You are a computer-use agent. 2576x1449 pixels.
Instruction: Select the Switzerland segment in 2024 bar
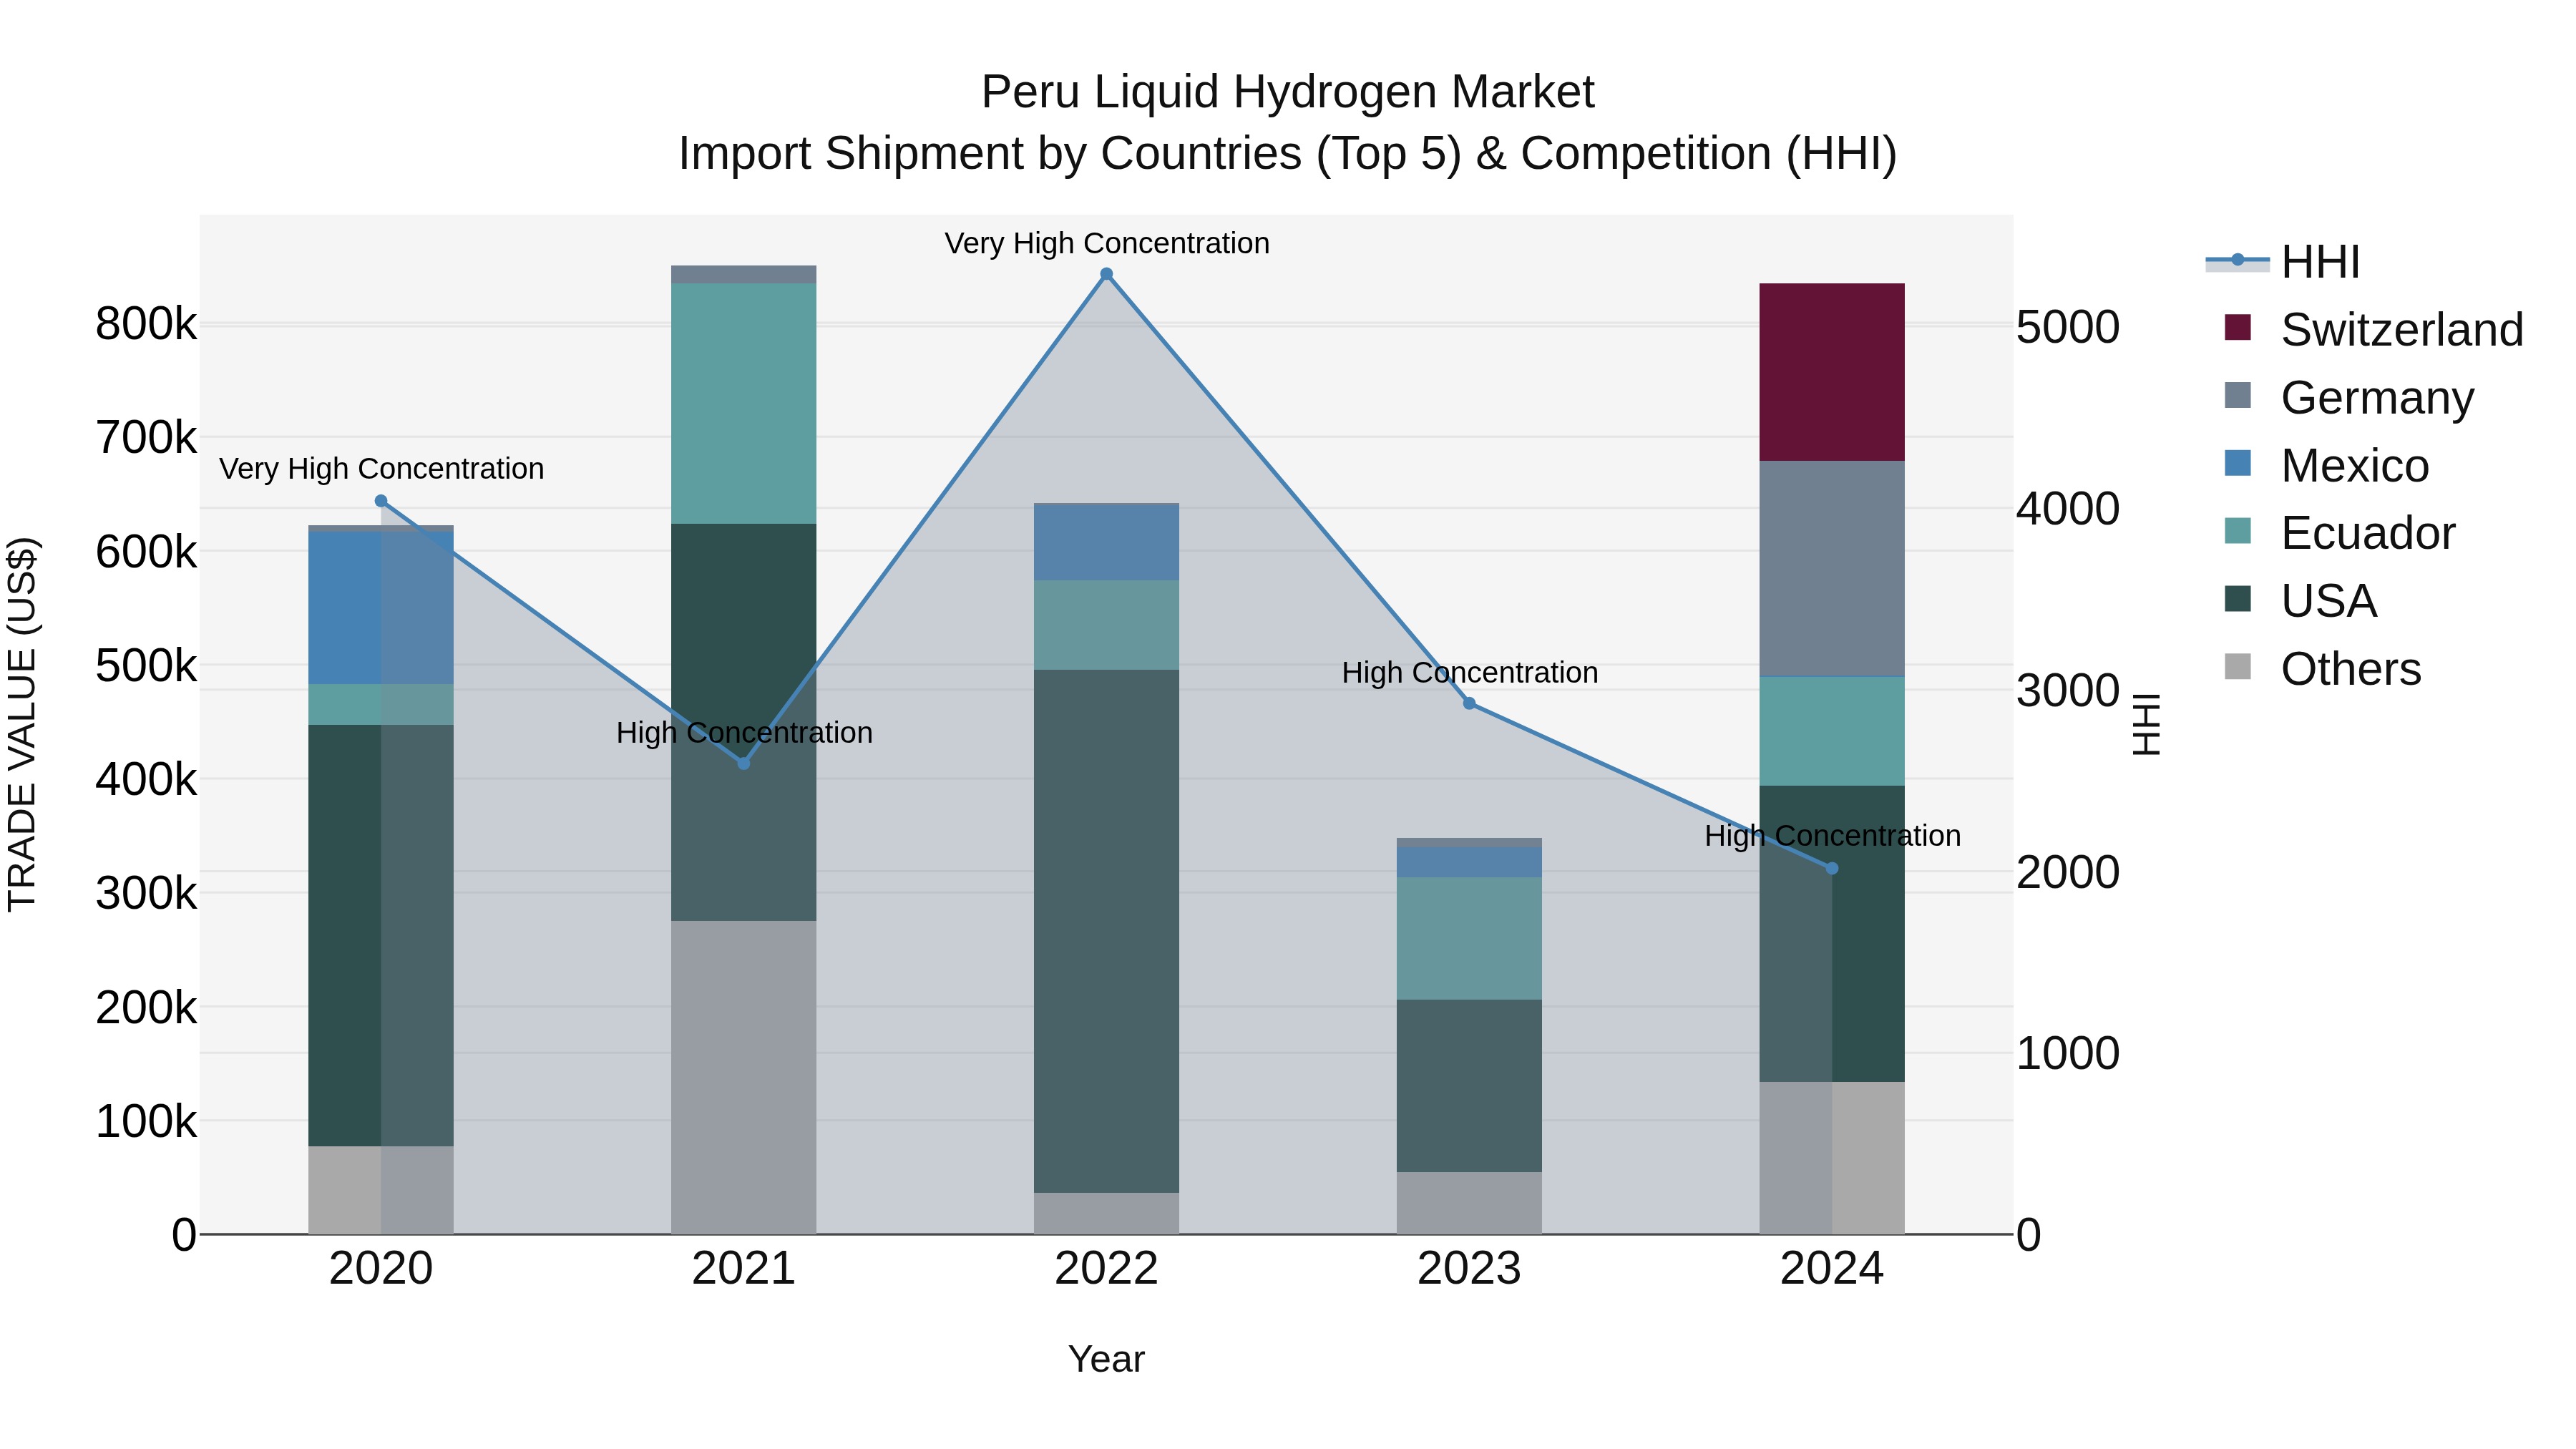pos(1832,372)
